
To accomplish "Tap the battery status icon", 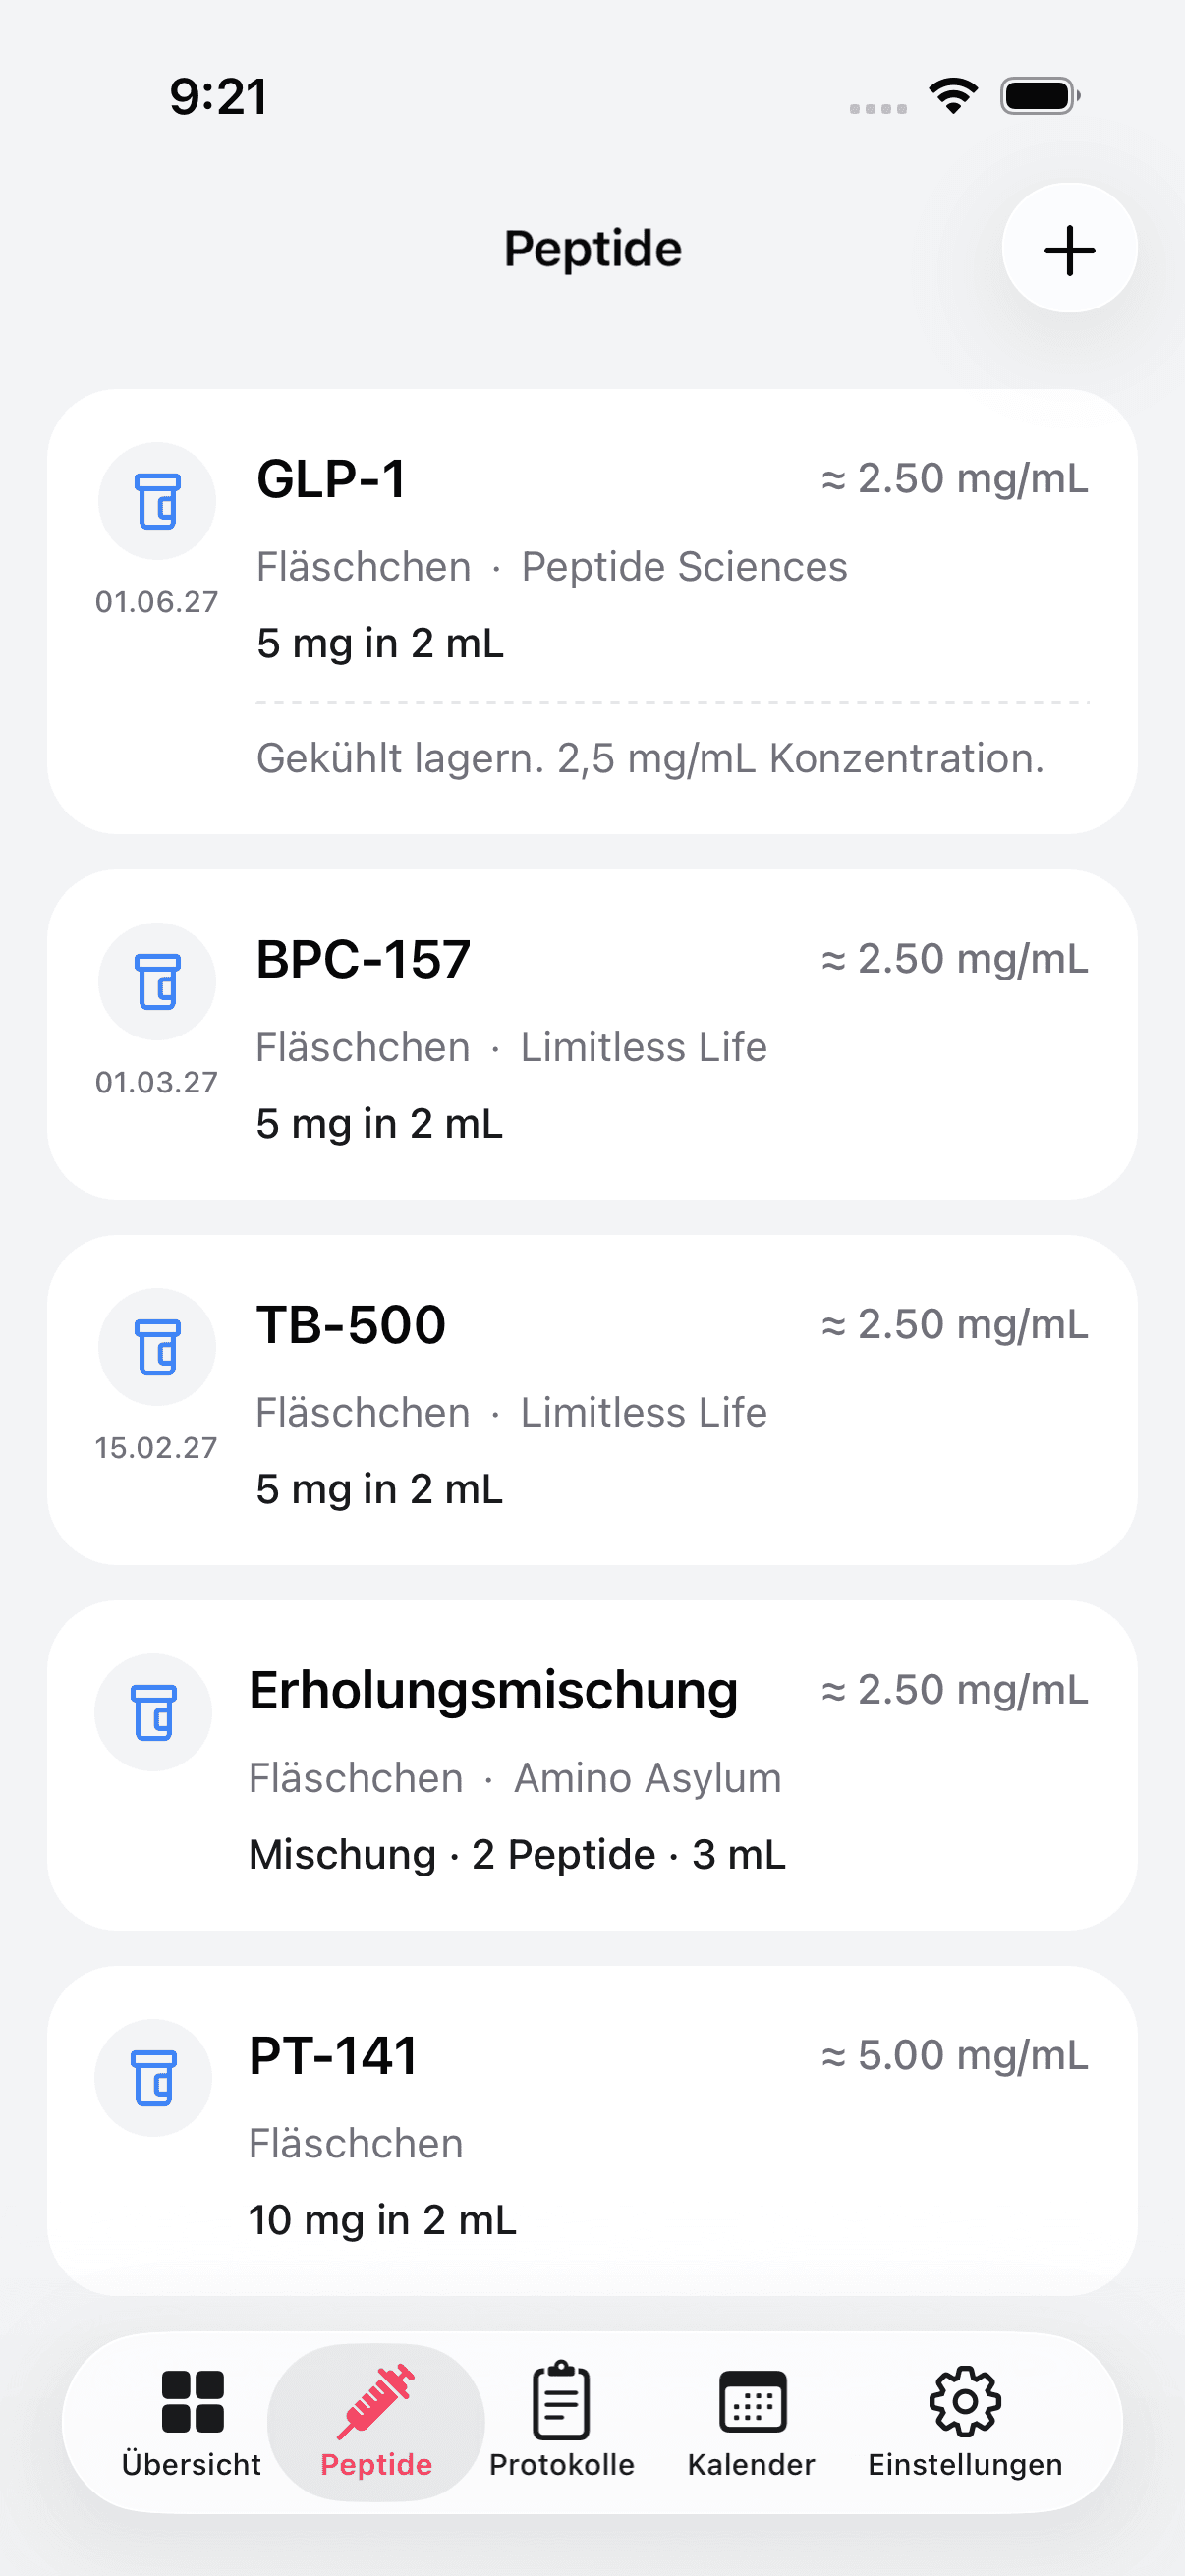I will pos(1039,96).
